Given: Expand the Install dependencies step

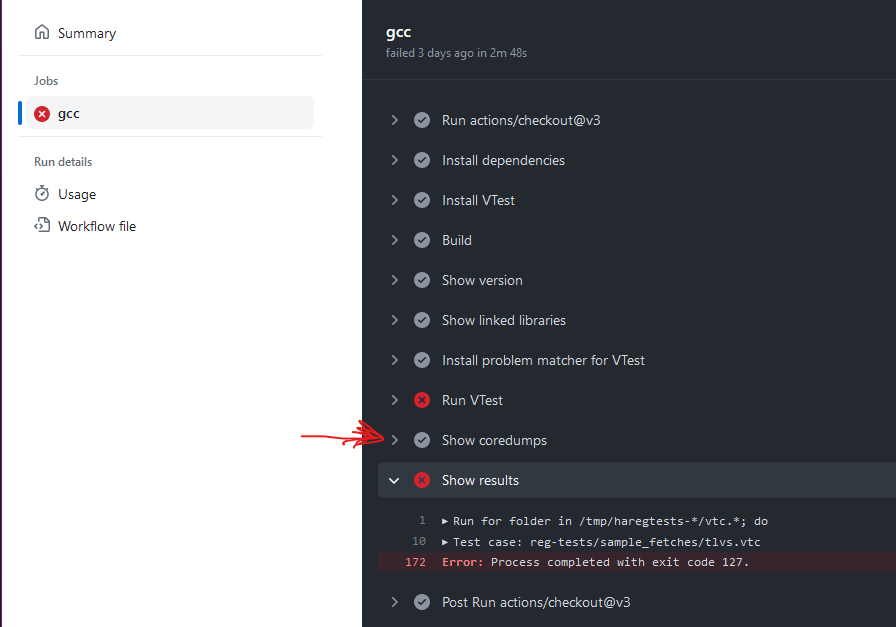Looking at the screenshot, I should pos(394,160).
